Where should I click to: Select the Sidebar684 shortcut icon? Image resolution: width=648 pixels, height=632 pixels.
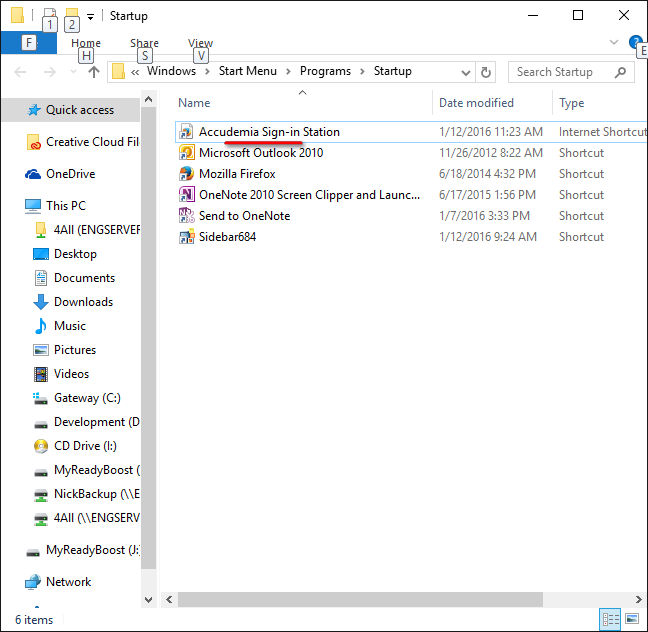[186, 237]
